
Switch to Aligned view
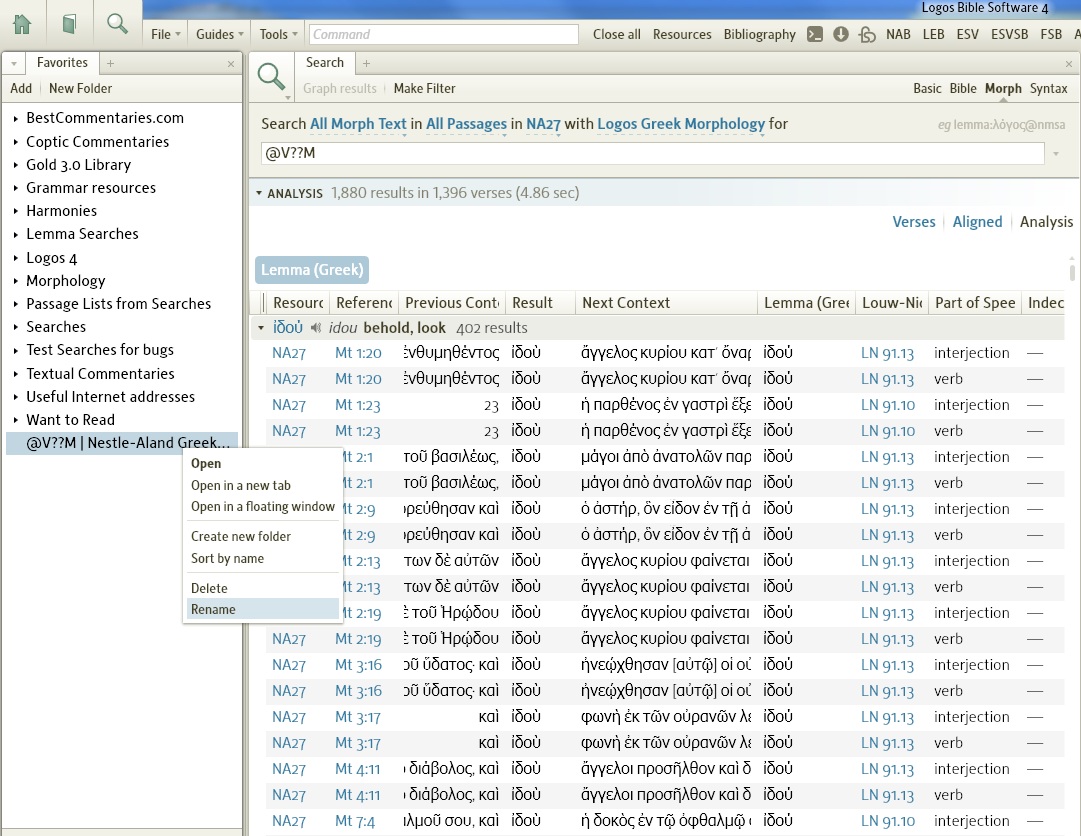pyautogui.click(x=977, y=222)
